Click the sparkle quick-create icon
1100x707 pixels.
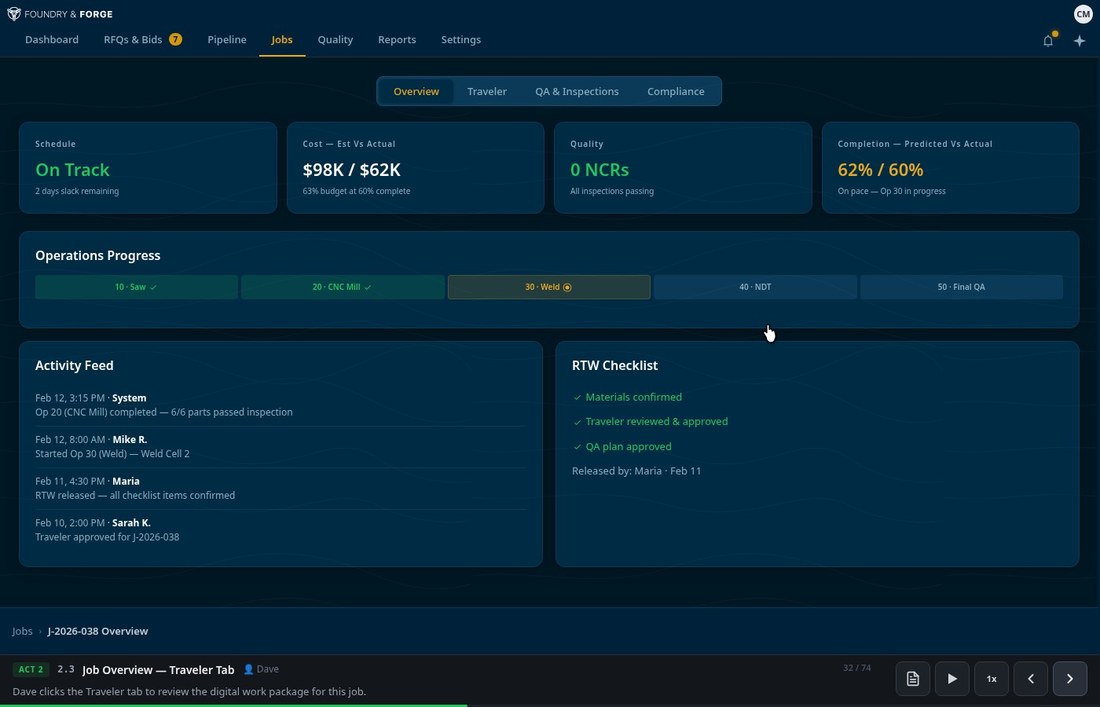click(x=1079, y=40)
